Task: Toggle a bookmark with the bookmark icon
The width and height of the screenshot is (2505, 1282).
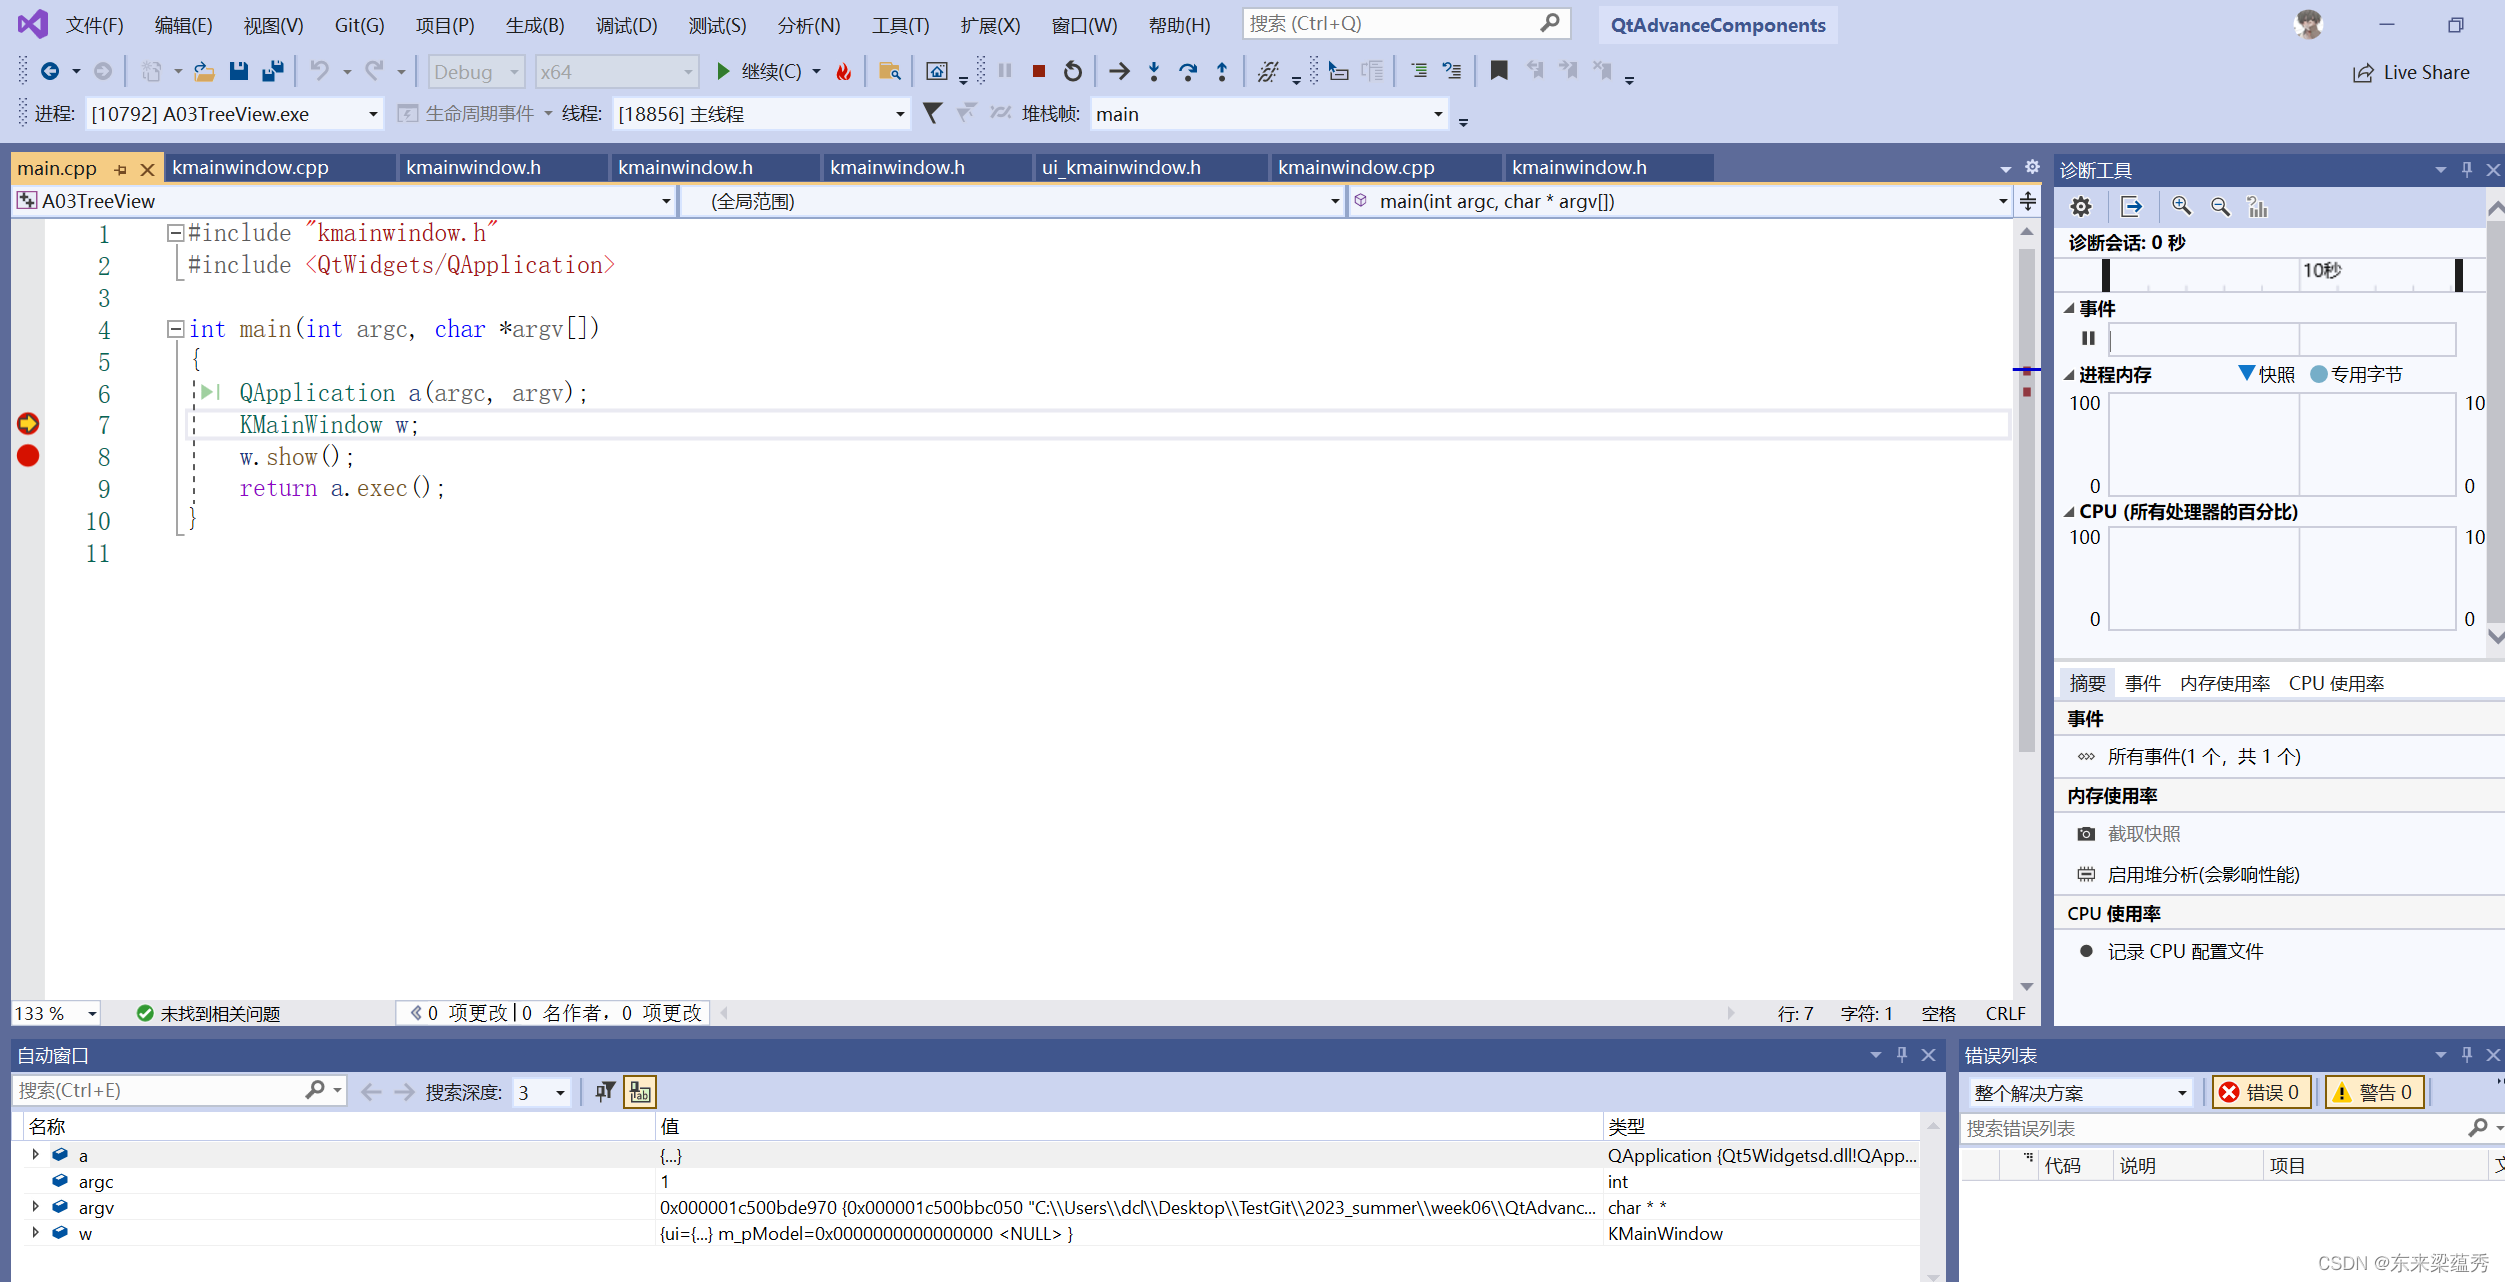Action: 1499,71
